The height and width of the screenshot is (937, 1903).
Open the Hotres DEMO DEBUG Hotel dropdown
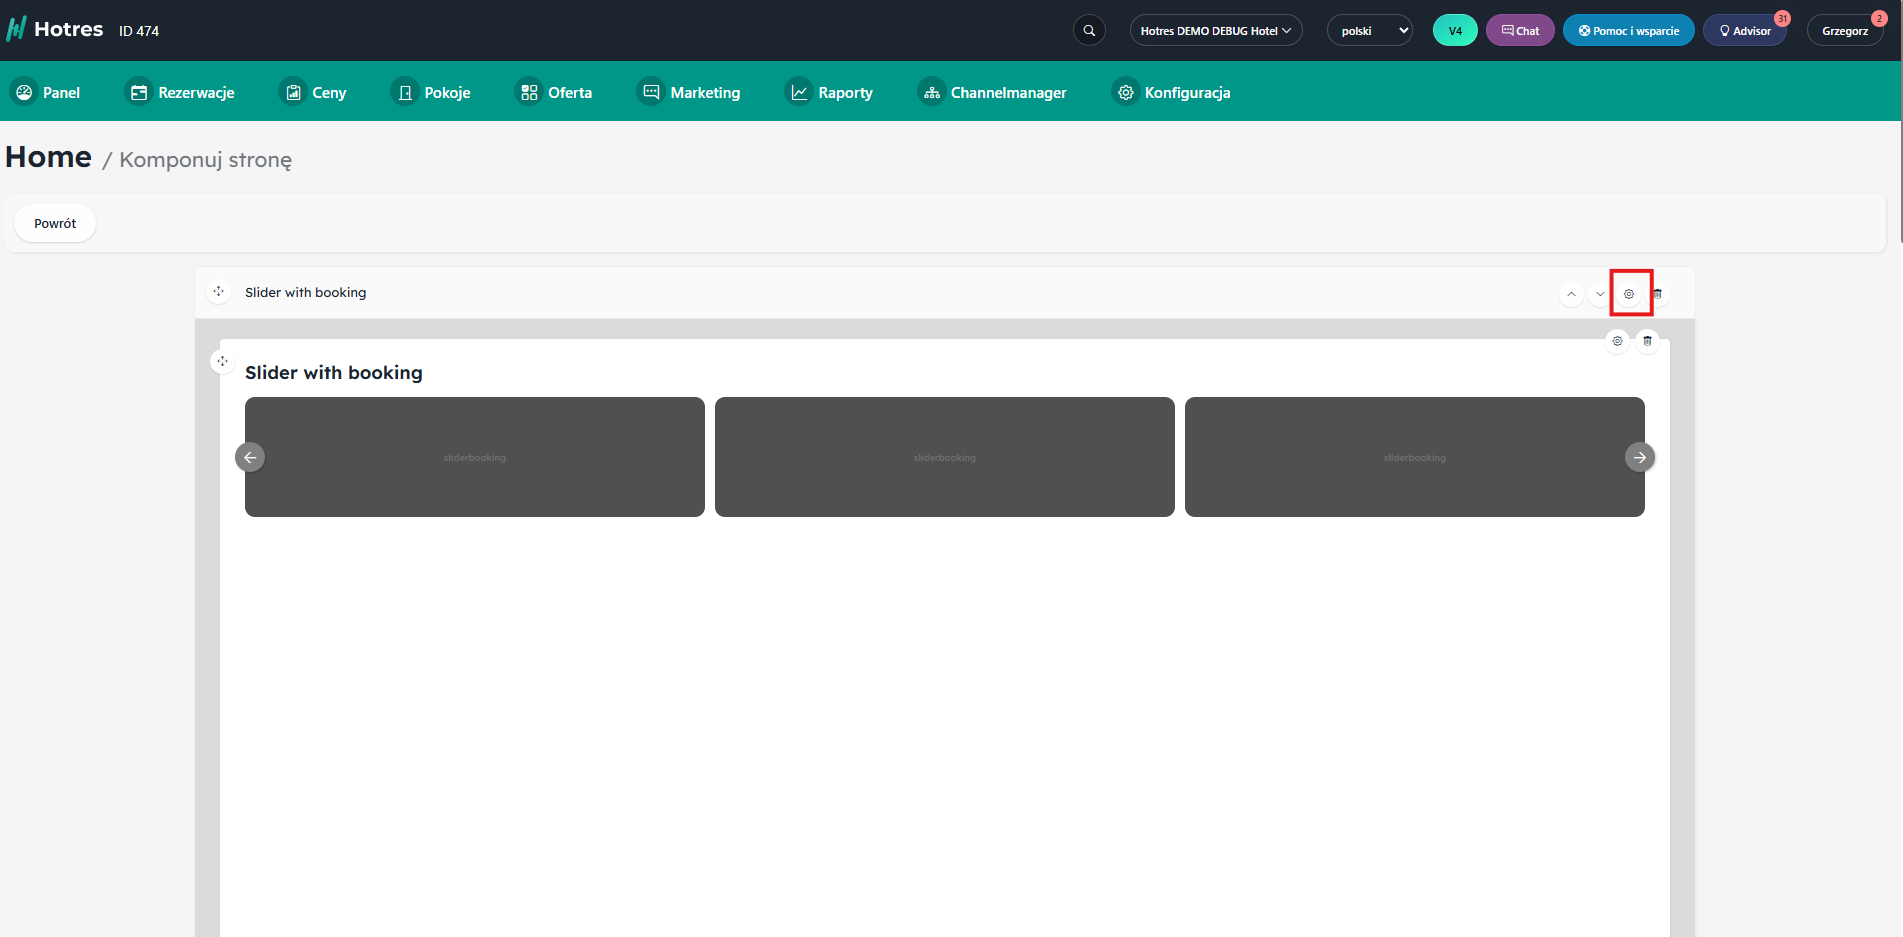1215,31
